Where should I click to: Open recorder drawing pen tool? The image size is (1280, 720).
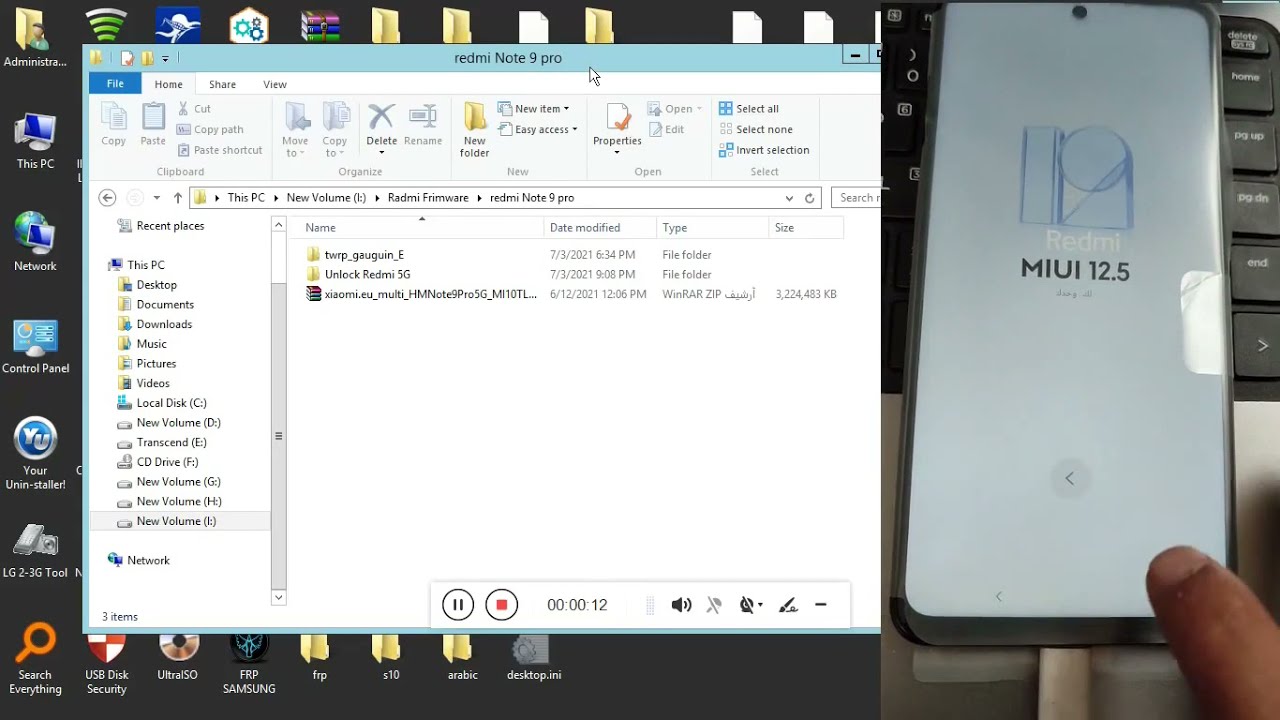point(788,605)
